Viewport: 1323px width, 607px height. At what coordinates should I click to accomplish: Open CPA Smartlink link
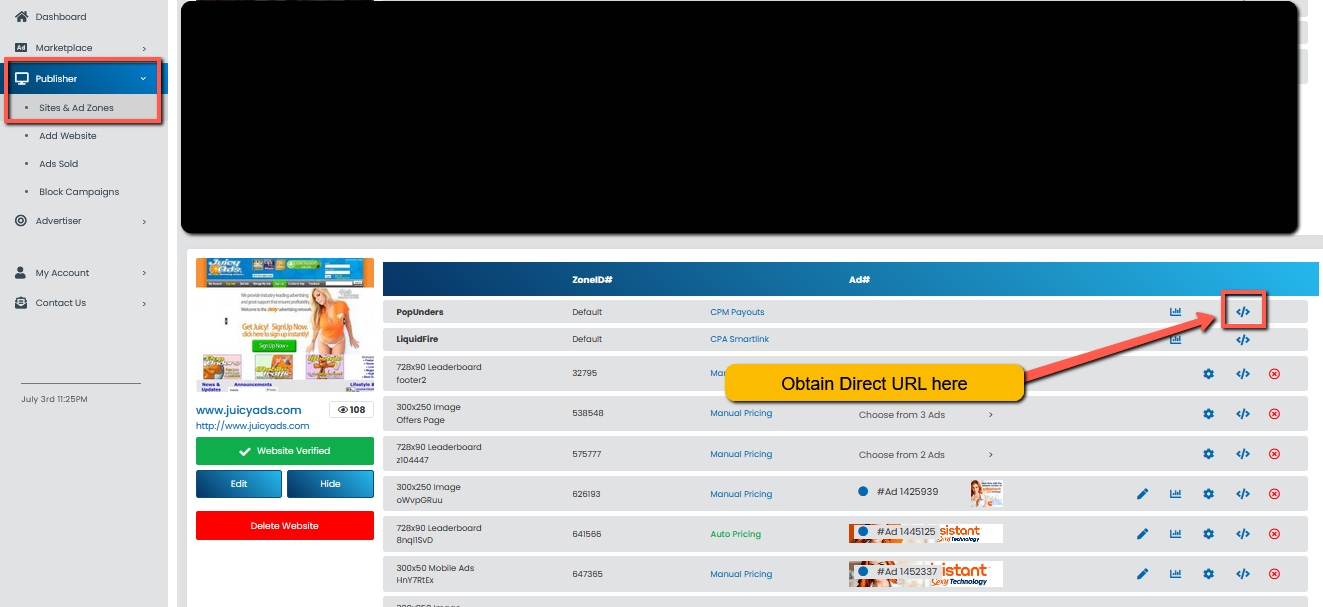[x=740, y=339]
